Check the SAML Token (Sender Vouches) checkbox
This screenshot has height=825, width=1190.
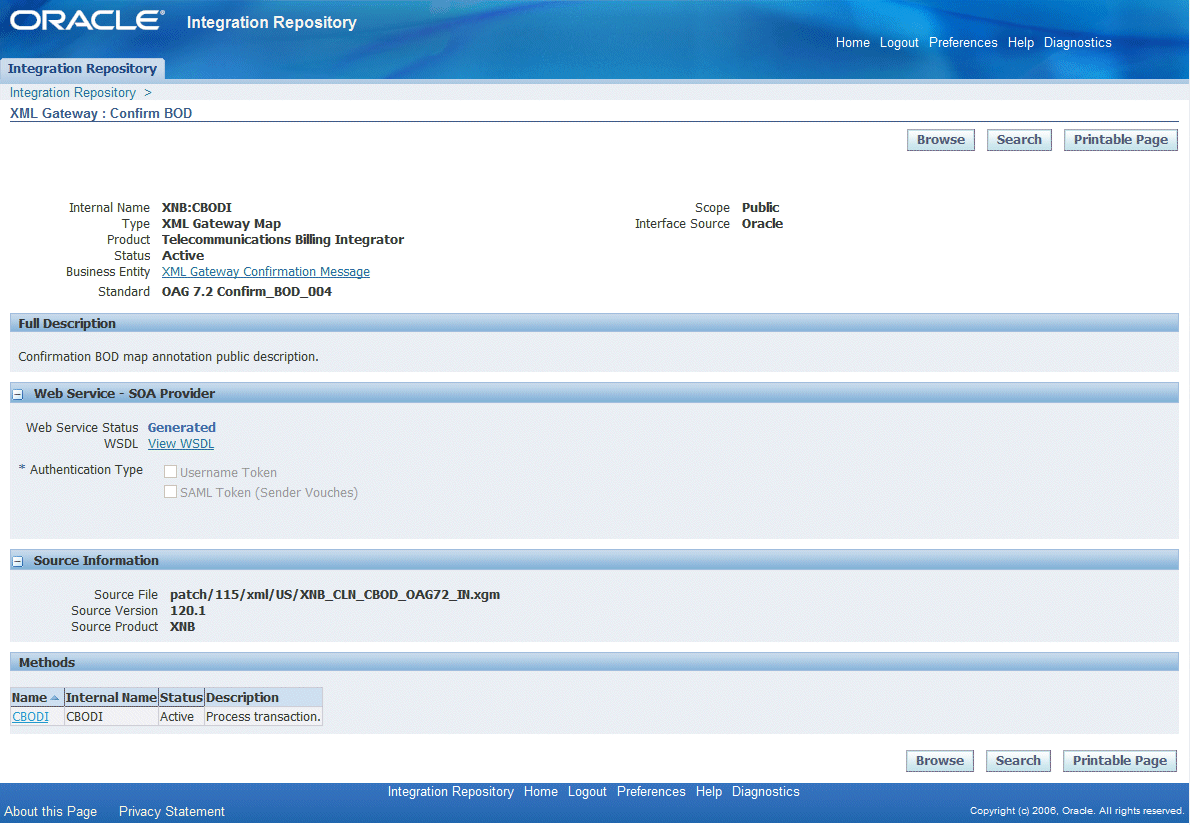coord(171,492)
